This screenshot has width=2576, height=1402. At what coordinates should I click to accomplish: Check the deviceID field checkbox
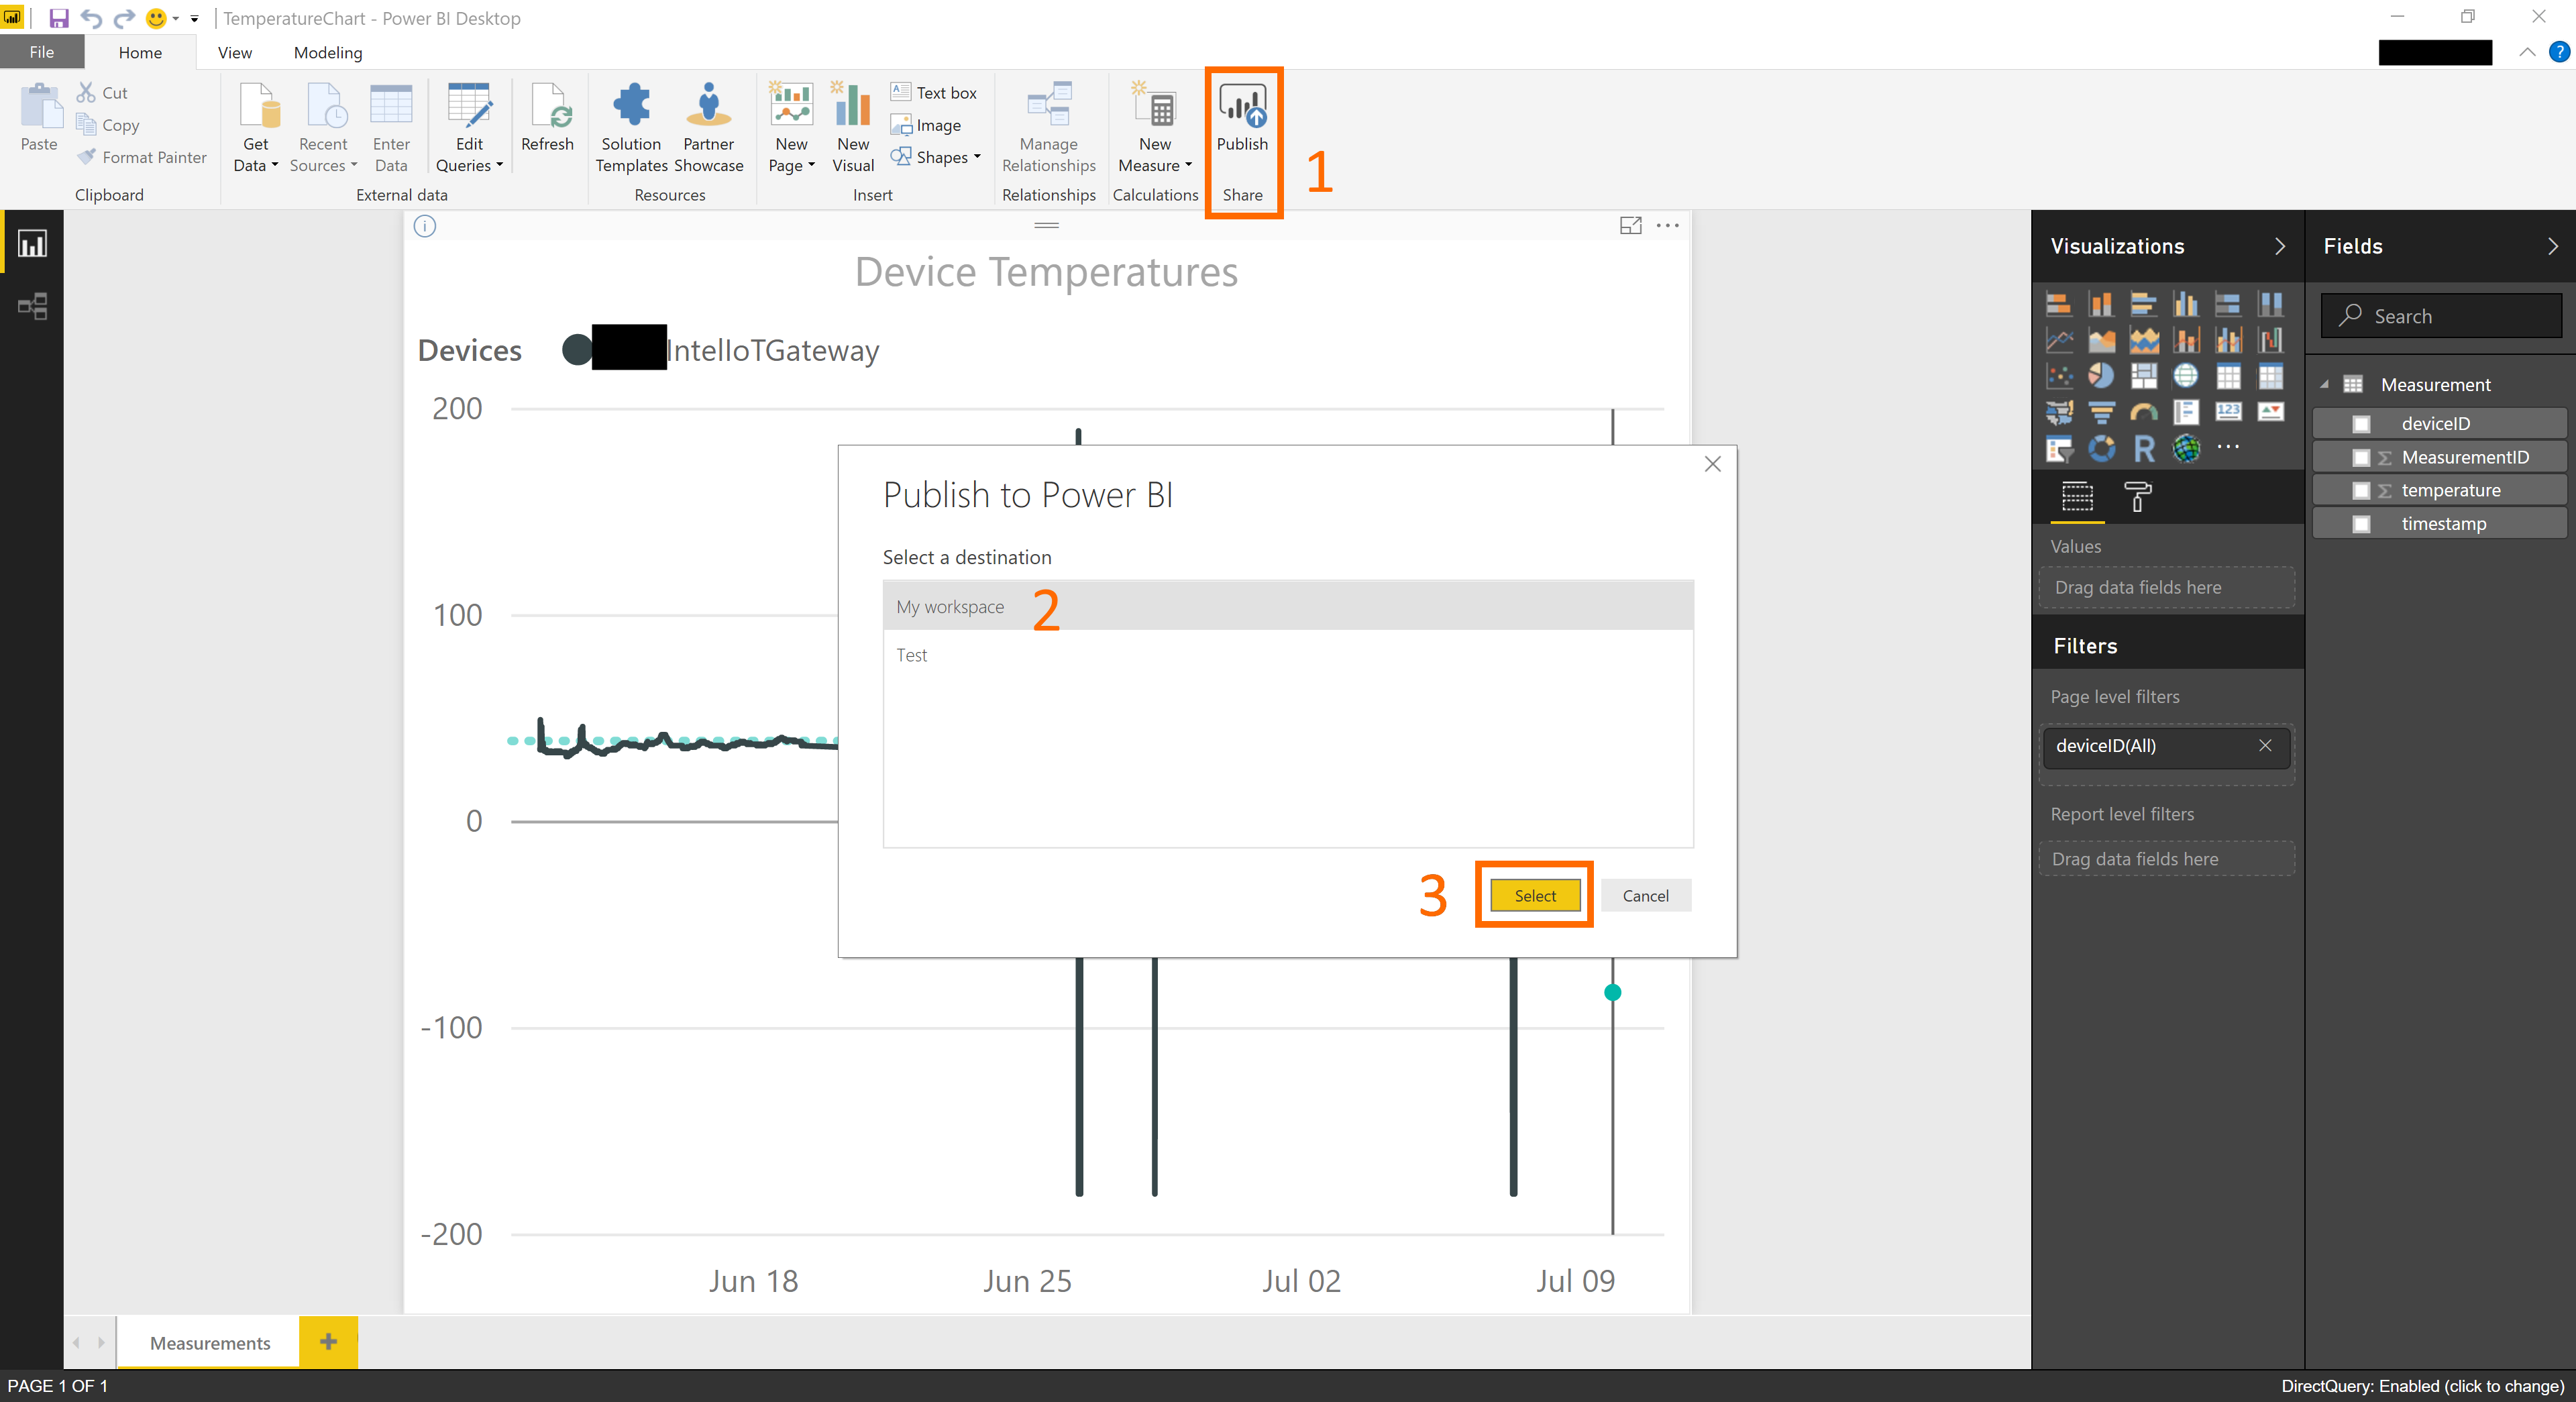[x=2361, y=424]
